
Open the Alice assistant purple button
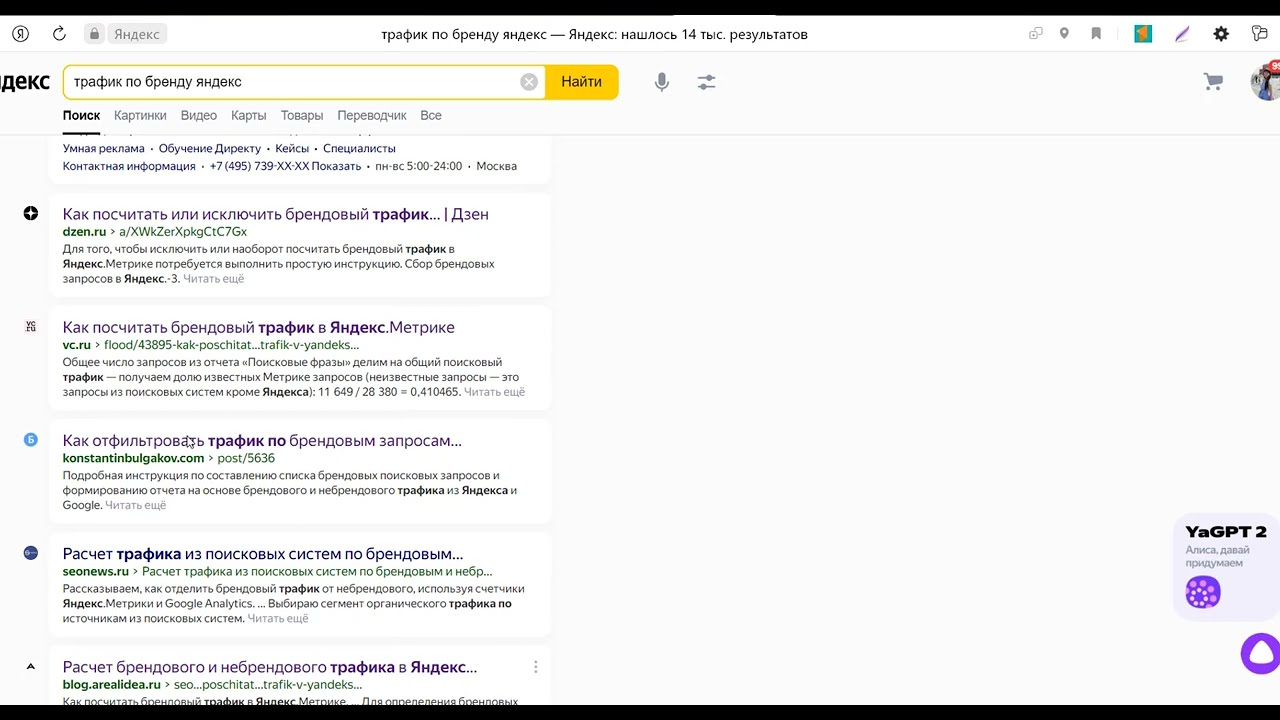pyautogui.click(x=1261, y=653)
